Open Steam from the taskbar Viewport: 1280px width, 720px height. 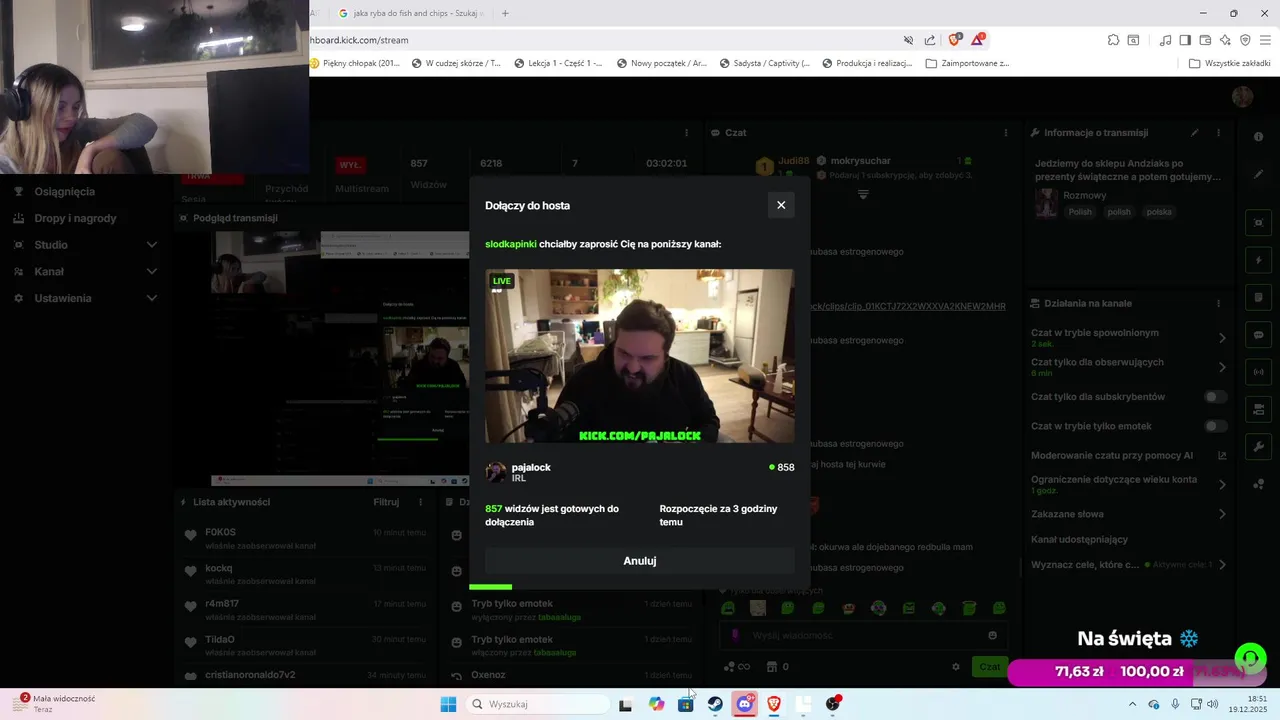point(715,704)
